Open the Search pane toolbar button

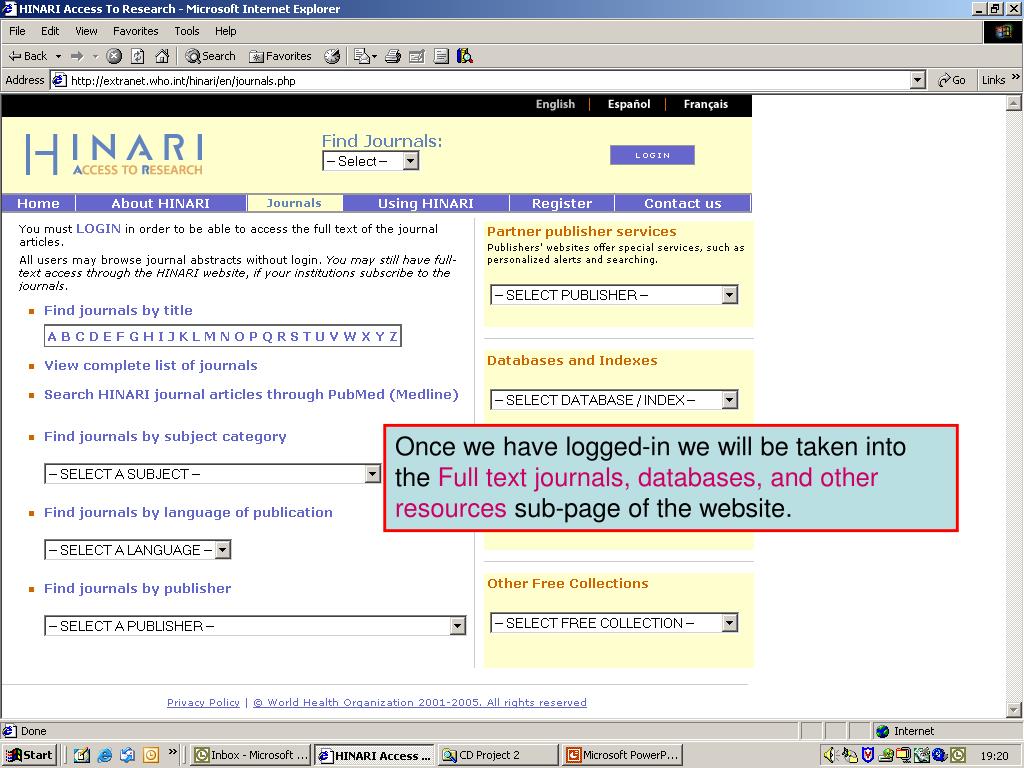click(x=210, y=56)
